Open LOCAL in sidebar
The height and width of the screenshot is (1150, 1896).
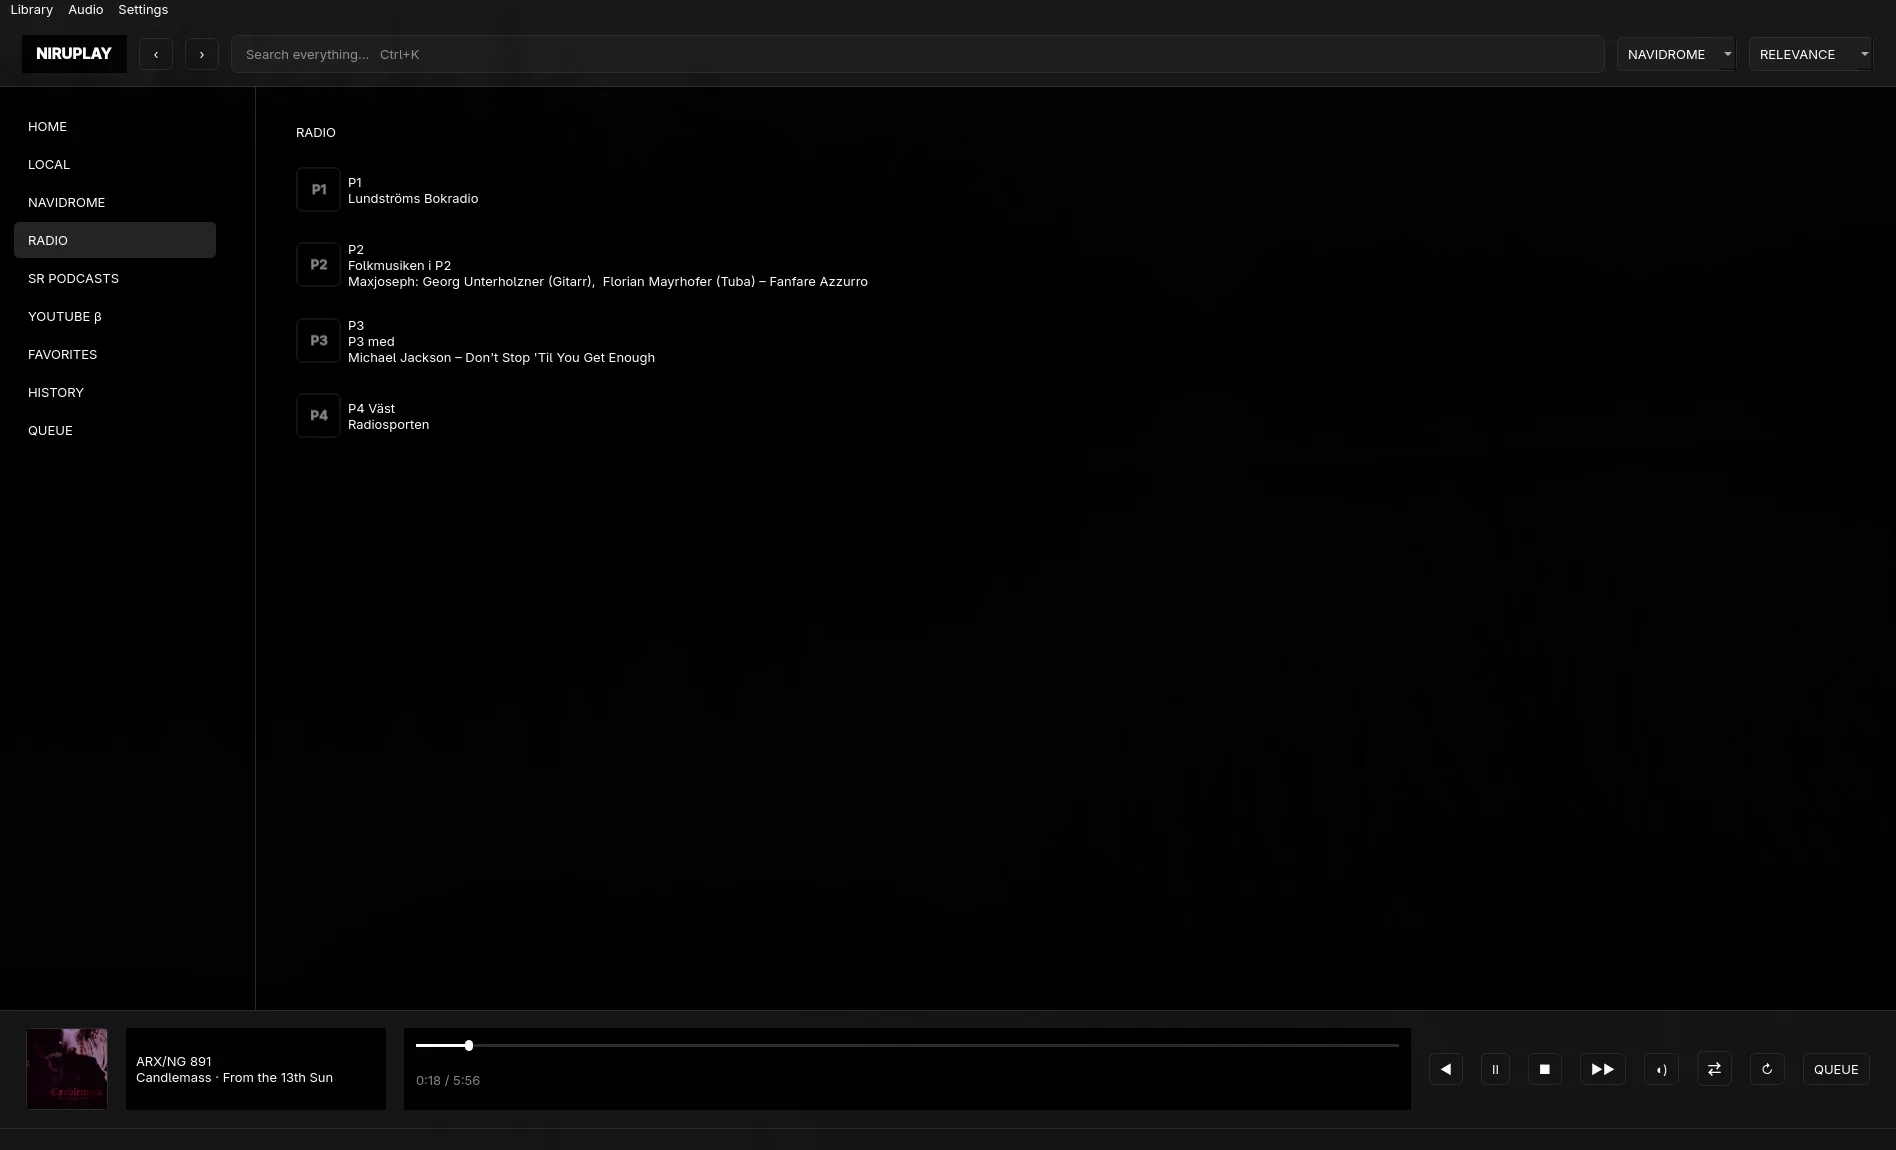(115, 164)
